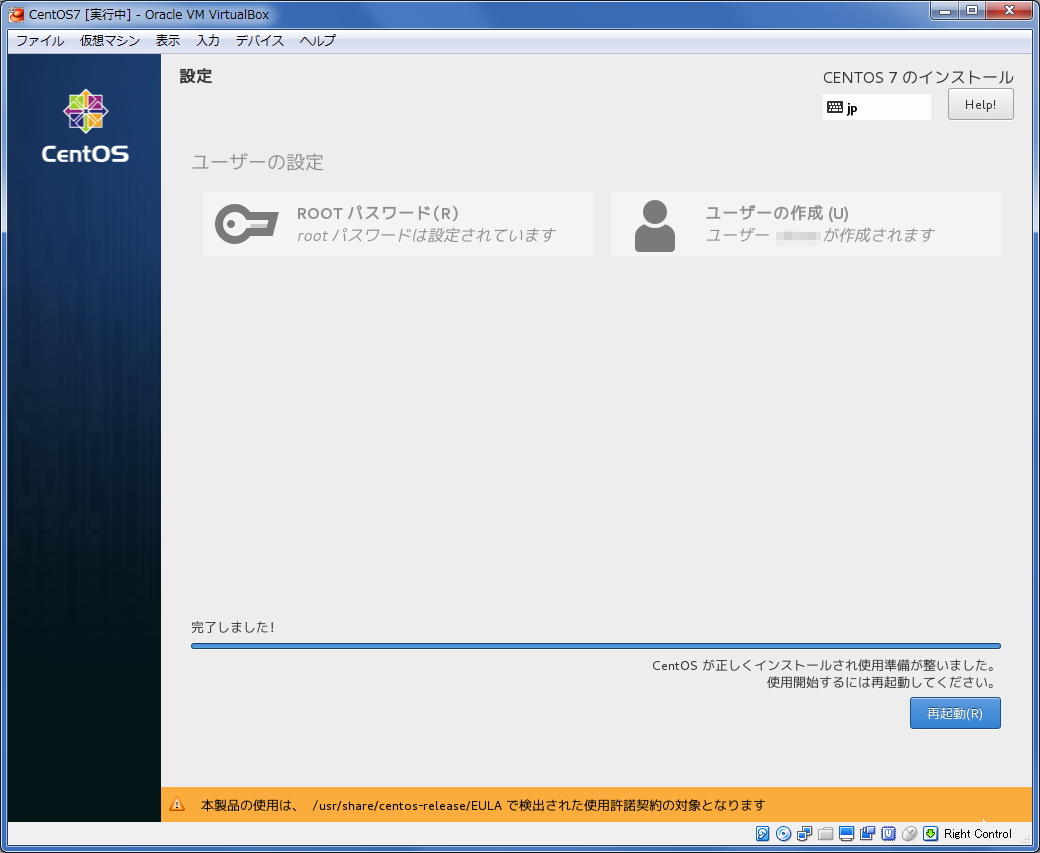Click the EULA warning triangle icon

coord(177,805)
